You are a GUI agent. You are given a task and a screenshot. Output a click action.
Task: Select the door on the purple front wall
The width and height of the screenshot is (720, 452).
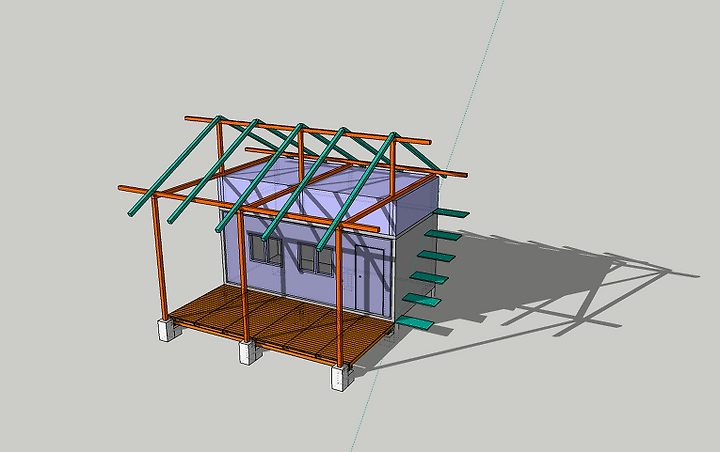point(370,278)
